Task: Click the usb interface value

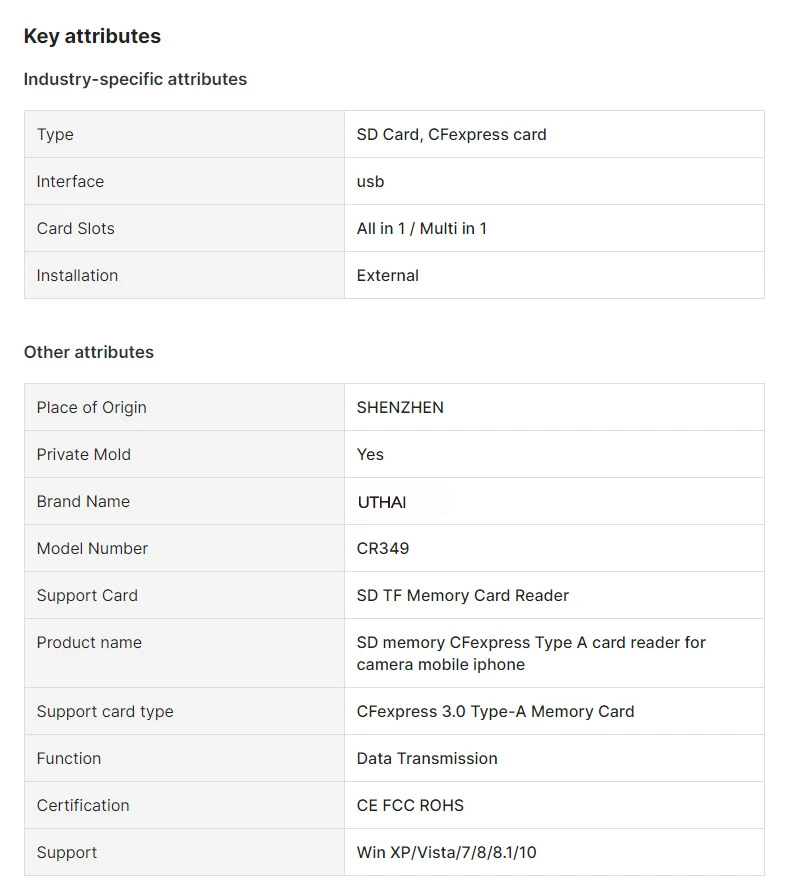Action: pos(370,181)
